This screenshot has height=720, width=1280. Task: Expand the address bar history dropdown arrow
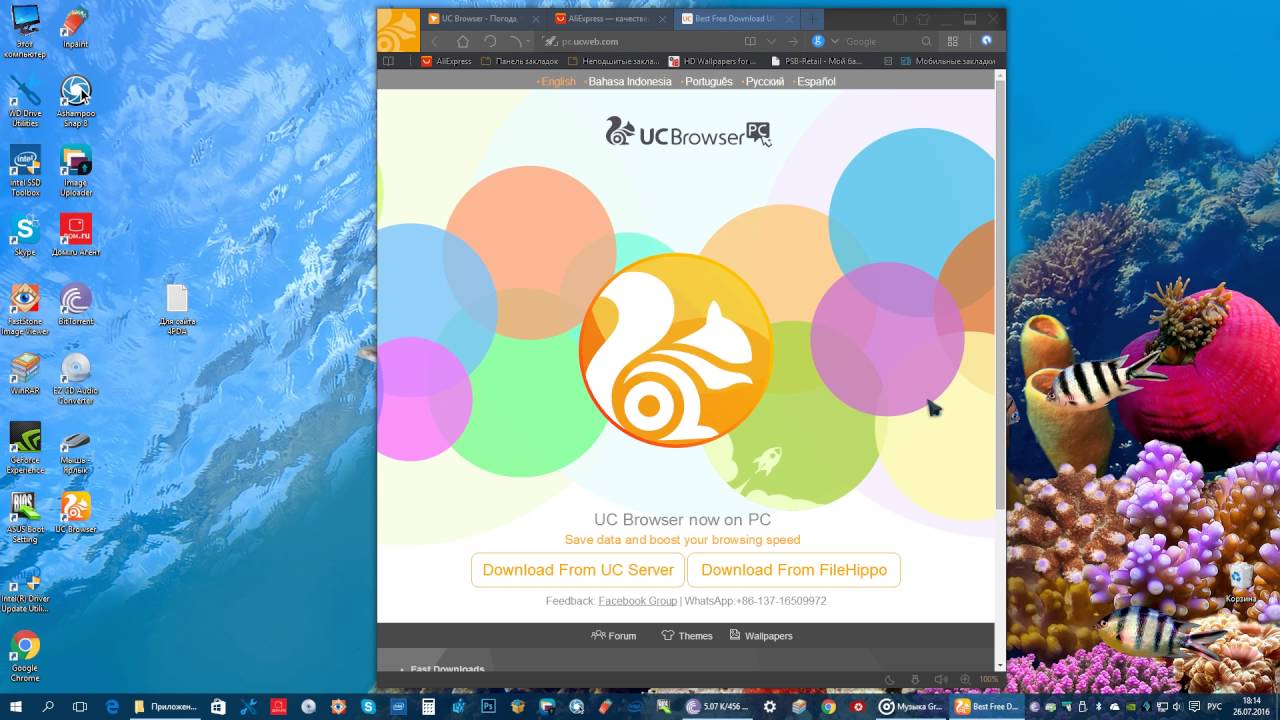[771, 42]
